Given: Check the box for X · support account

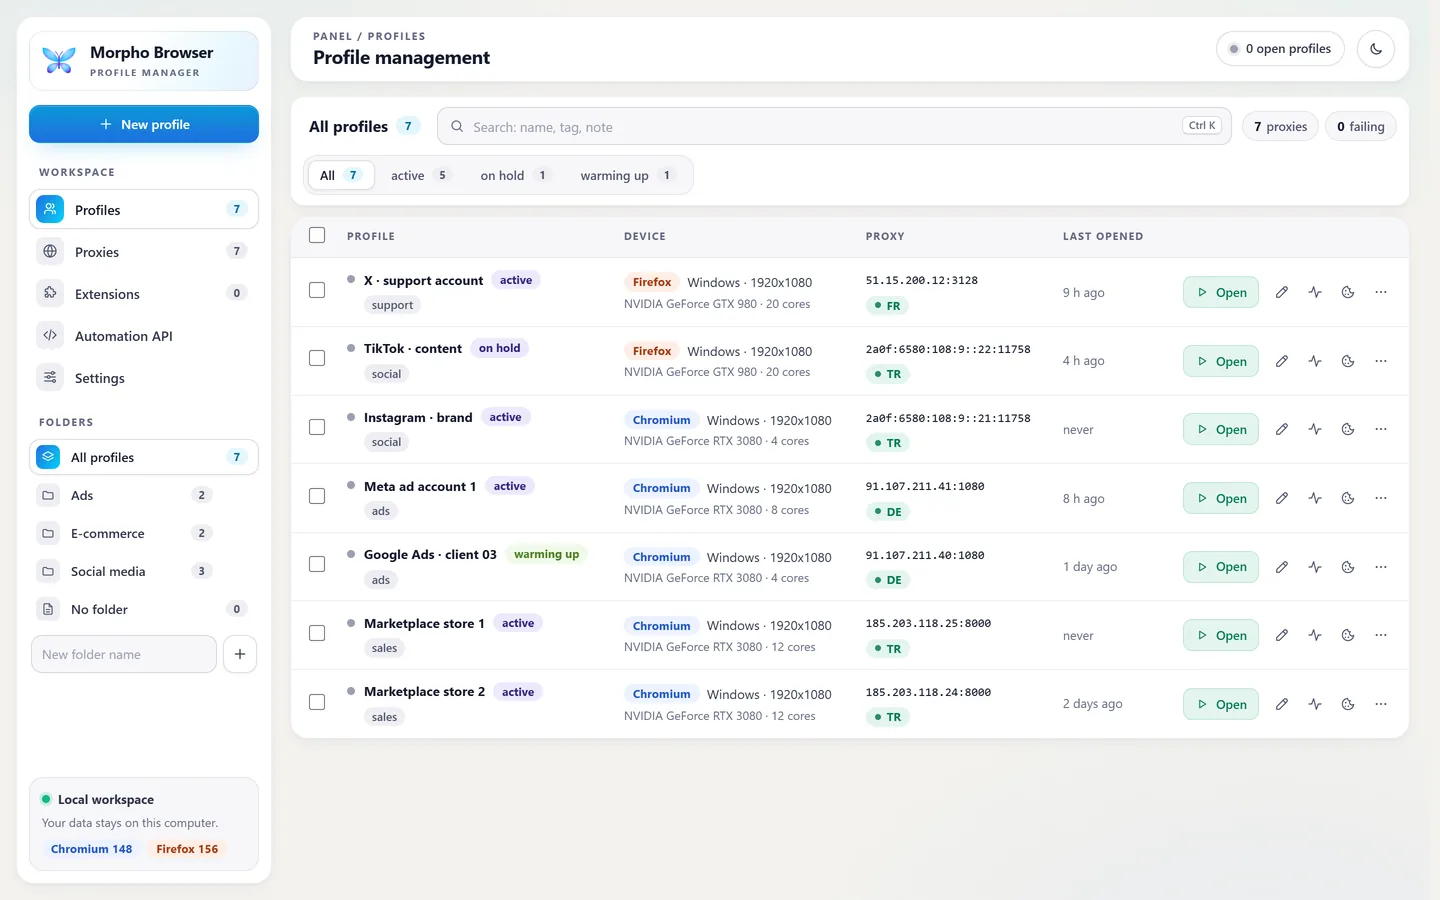Looking at the screenshot, I should 317,290.
